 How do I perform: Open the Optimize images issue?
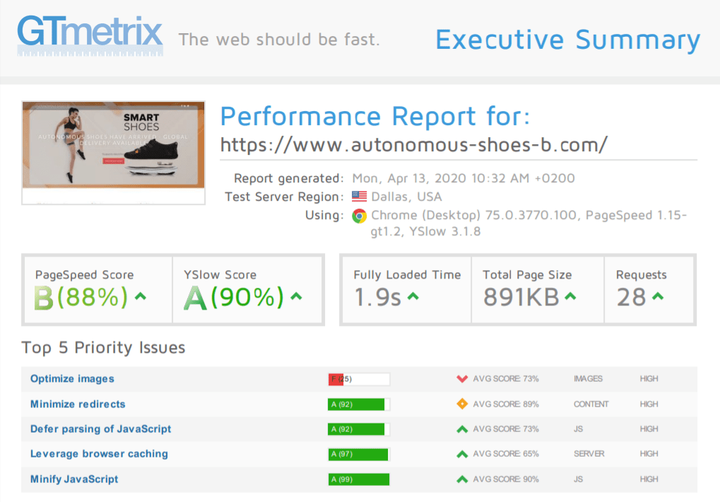click(72, 379)
